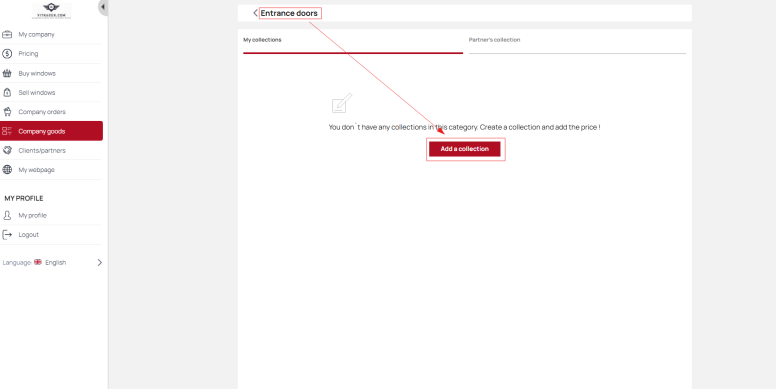This screenshot has width=776, height=389.
Task: Go back using the arrow beside Entrance doors
Action: click(255, 13)
